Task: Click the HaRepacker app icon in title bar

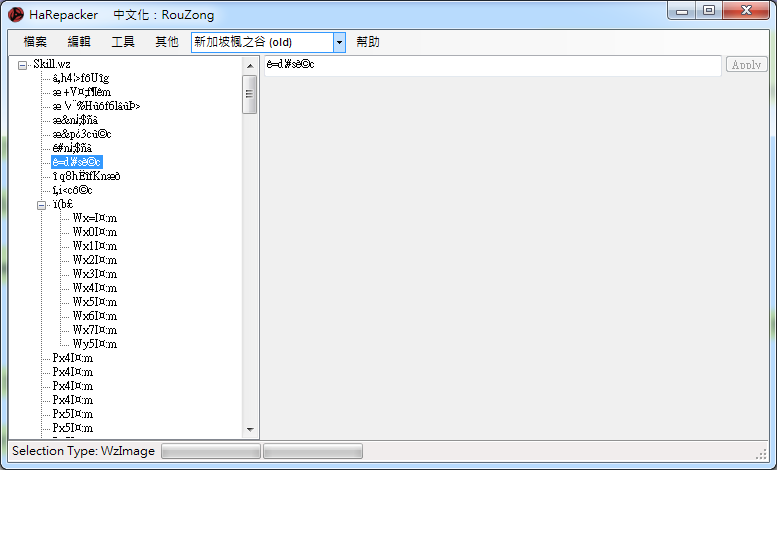Action: click(16, 15)
